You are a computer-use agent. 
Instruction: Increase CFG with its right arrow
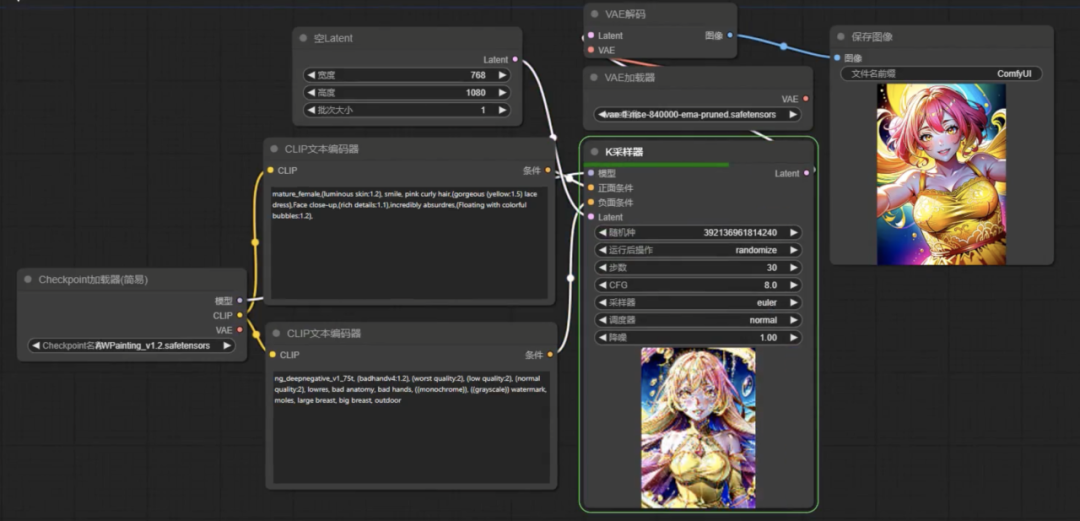click(793, 285)
